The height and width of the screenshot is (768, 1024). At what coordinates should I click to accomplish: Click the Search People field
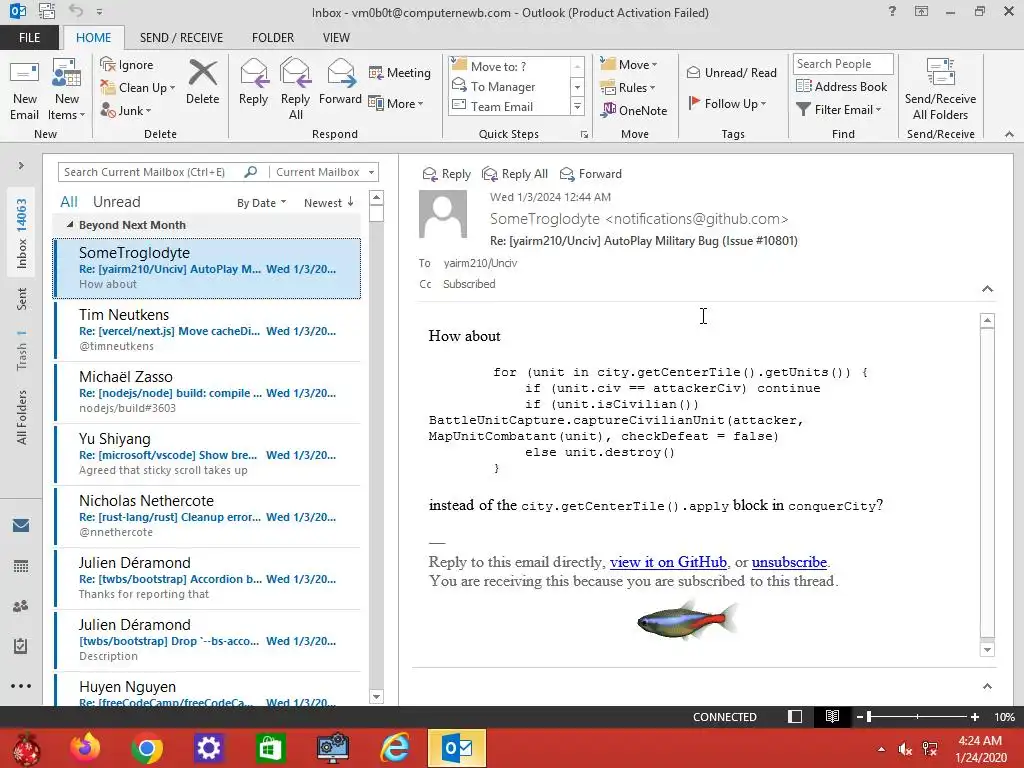(842, 63)
